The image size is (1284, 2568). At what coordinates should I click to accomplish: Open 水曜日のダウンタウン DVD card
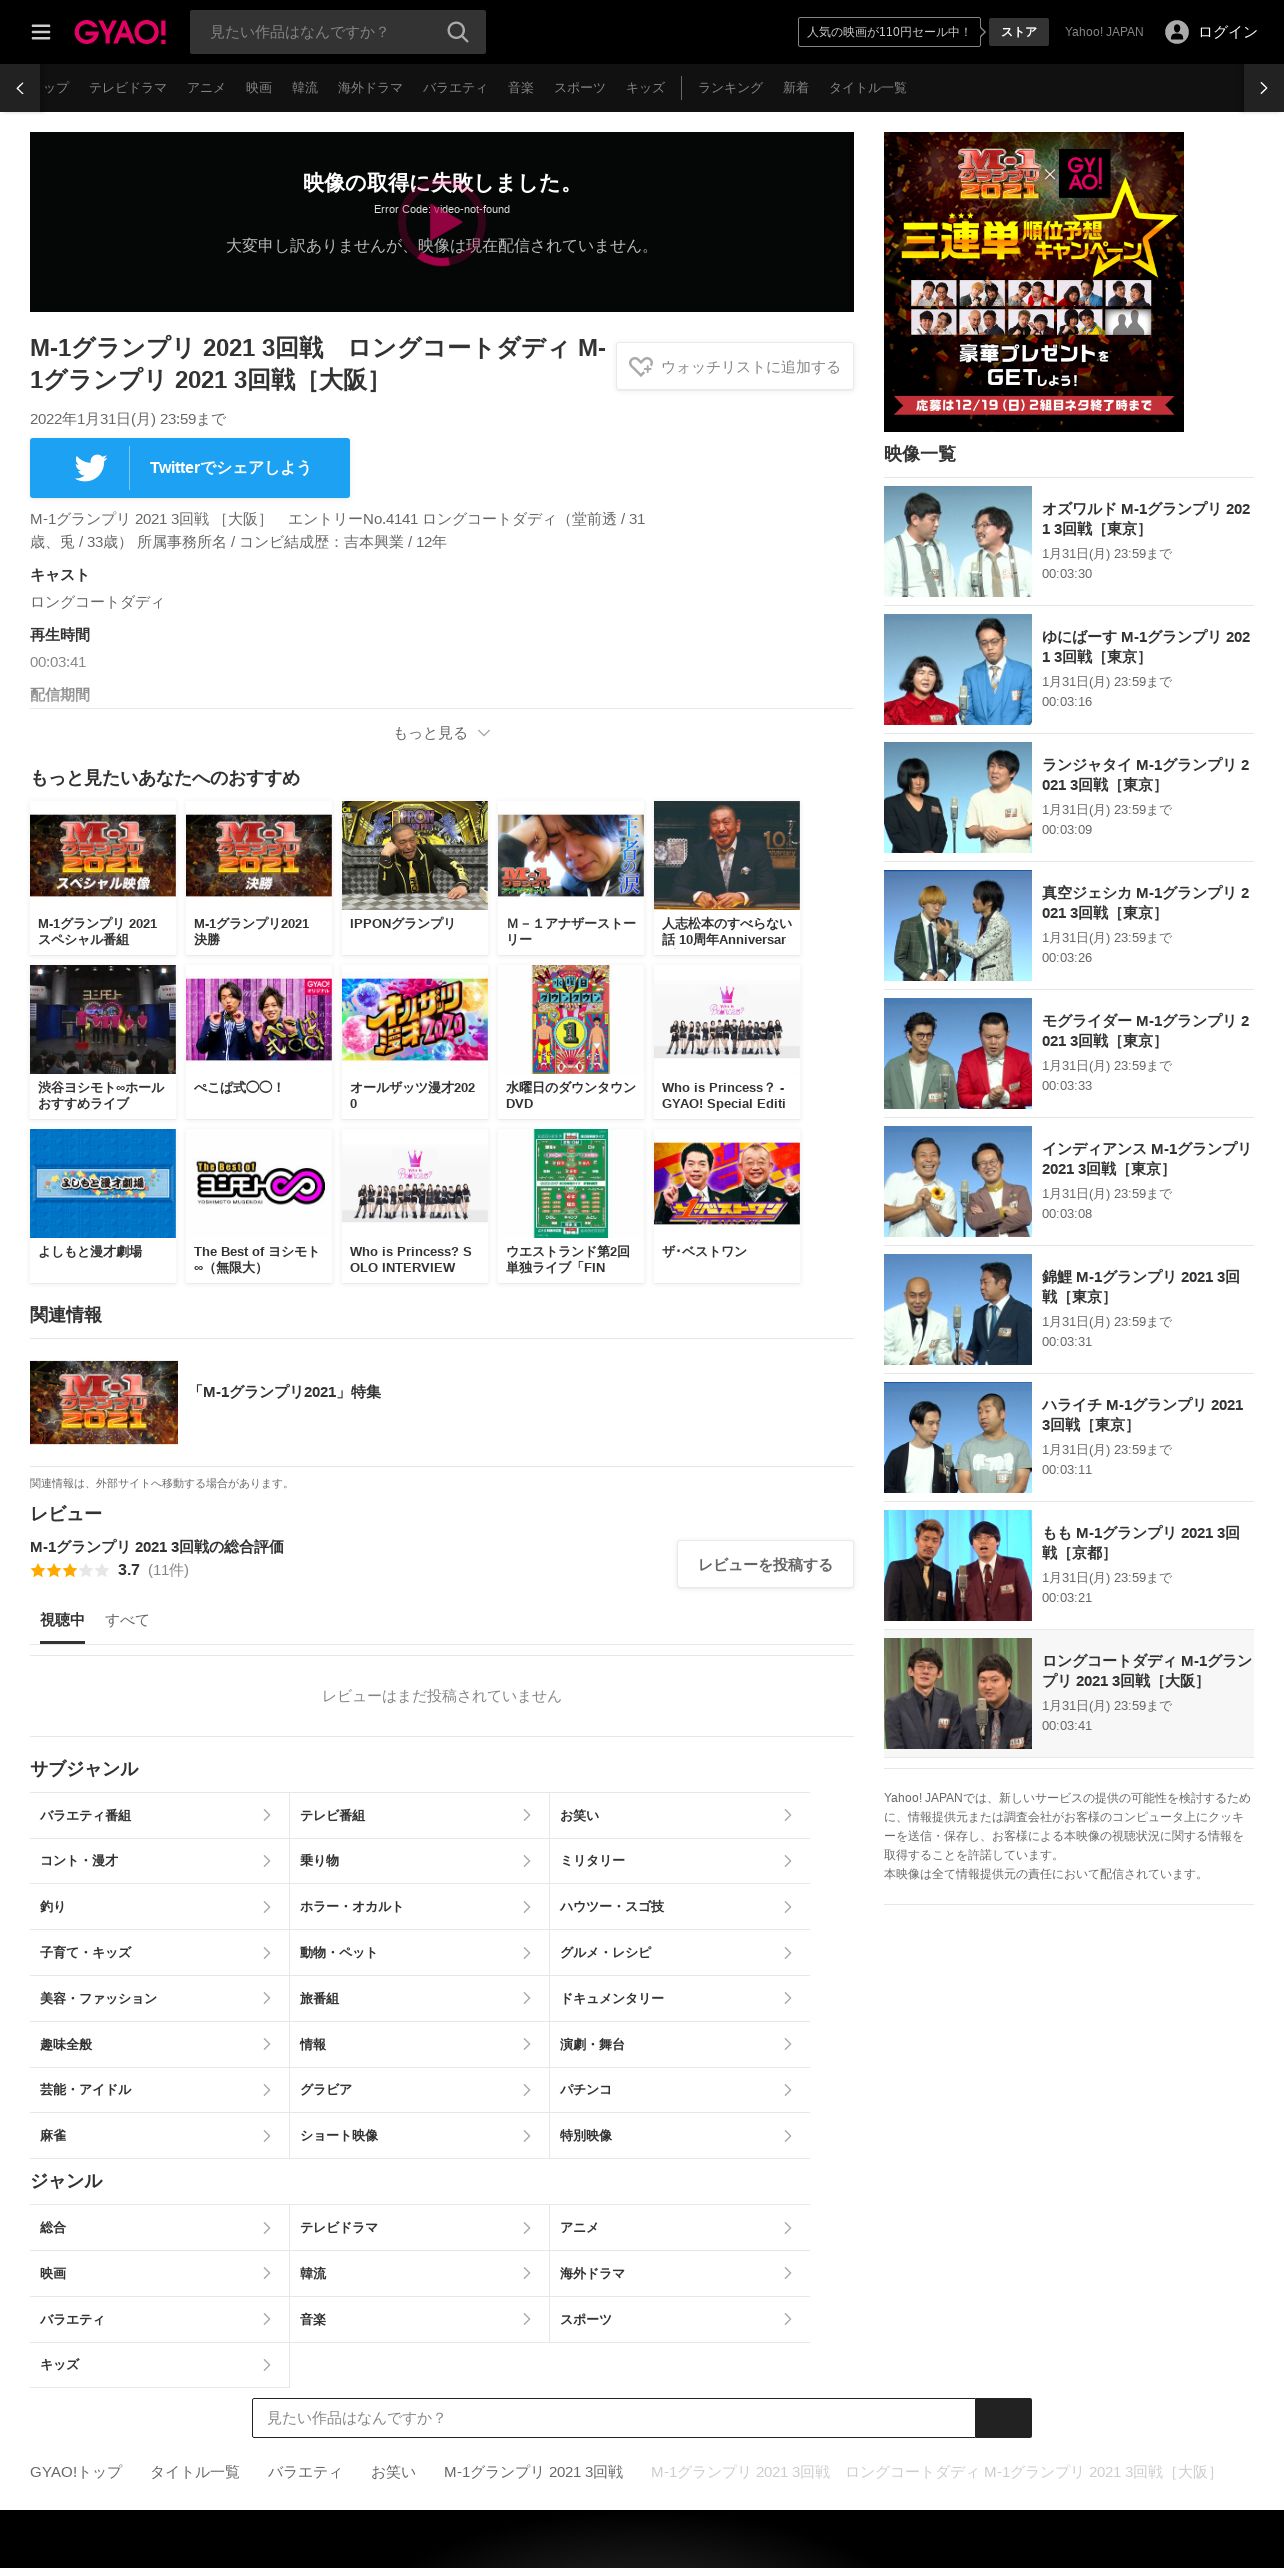[x=571, y=1042]
